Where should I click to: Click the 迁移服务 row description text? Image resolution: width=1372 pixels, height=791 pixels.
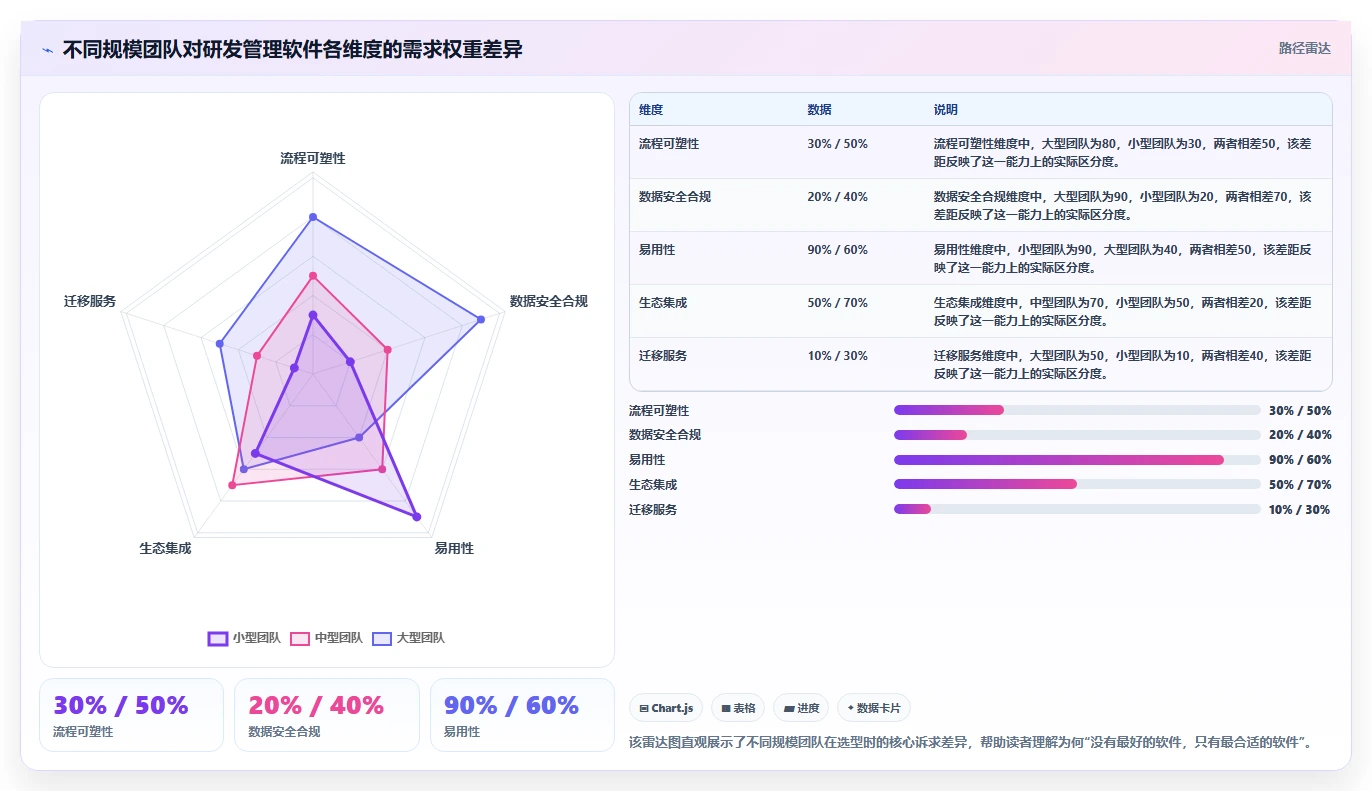point(1122,365)
